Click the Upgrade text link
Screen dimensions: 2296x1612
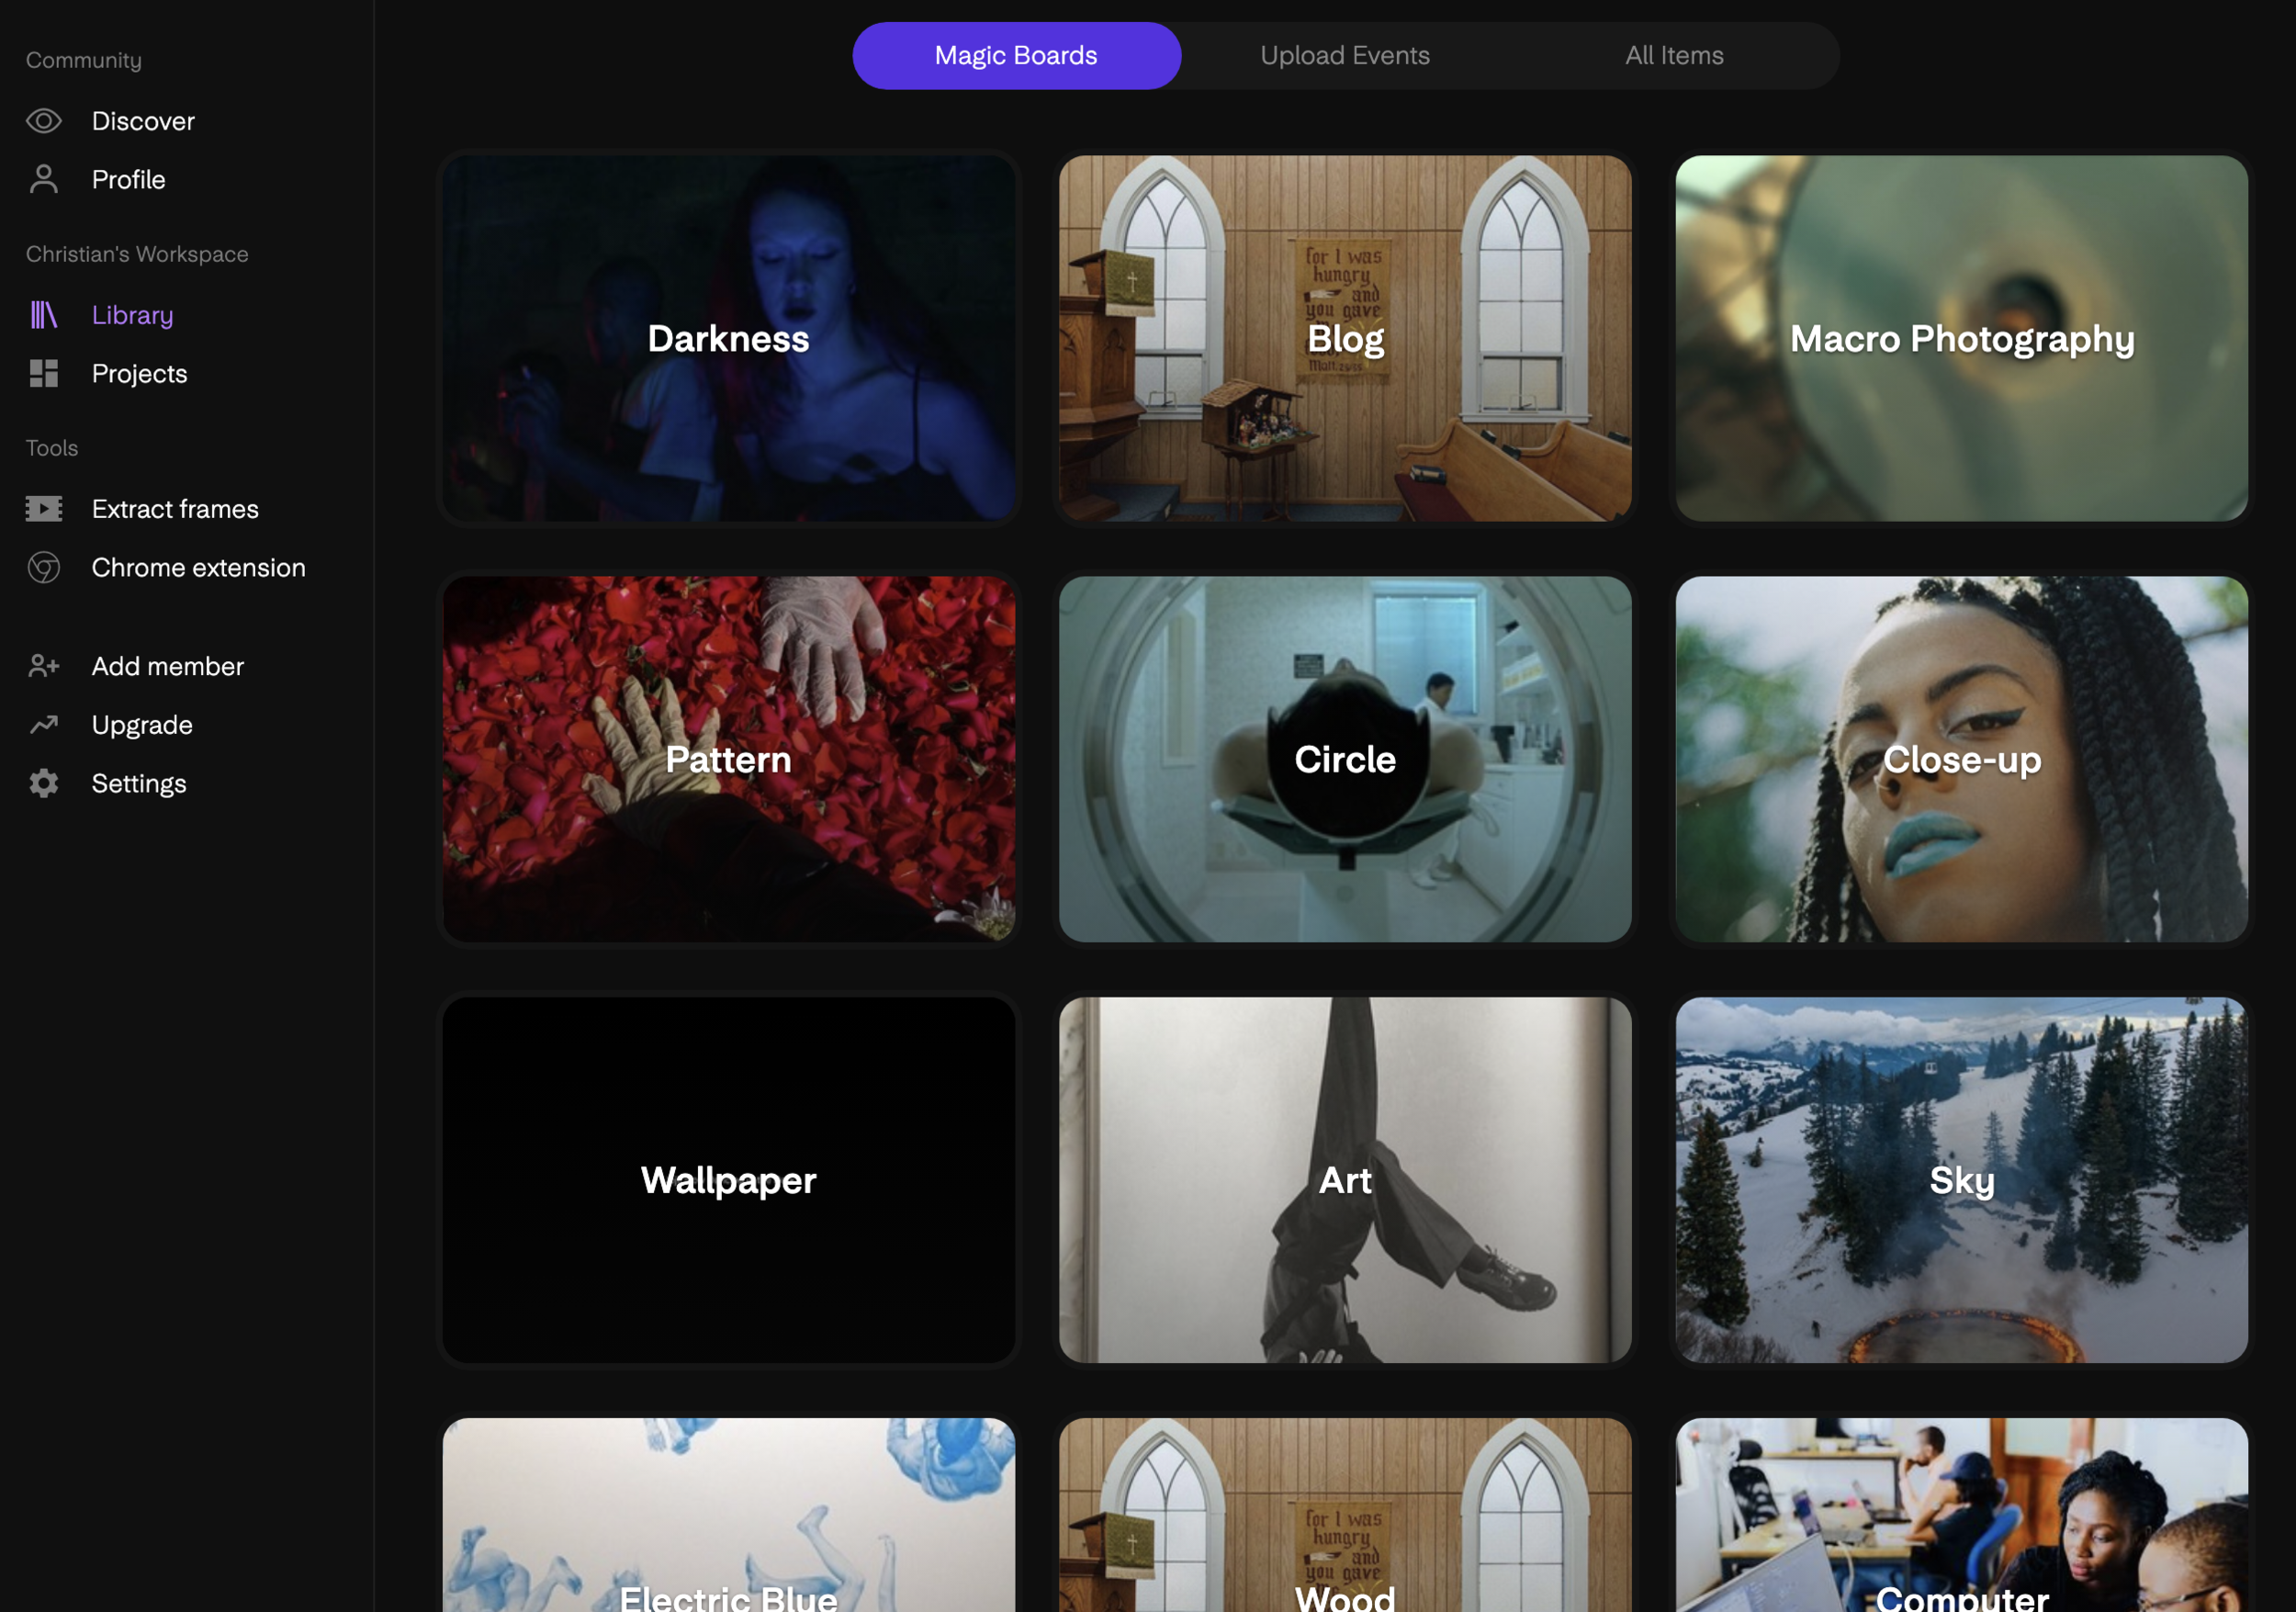point(142,724)
